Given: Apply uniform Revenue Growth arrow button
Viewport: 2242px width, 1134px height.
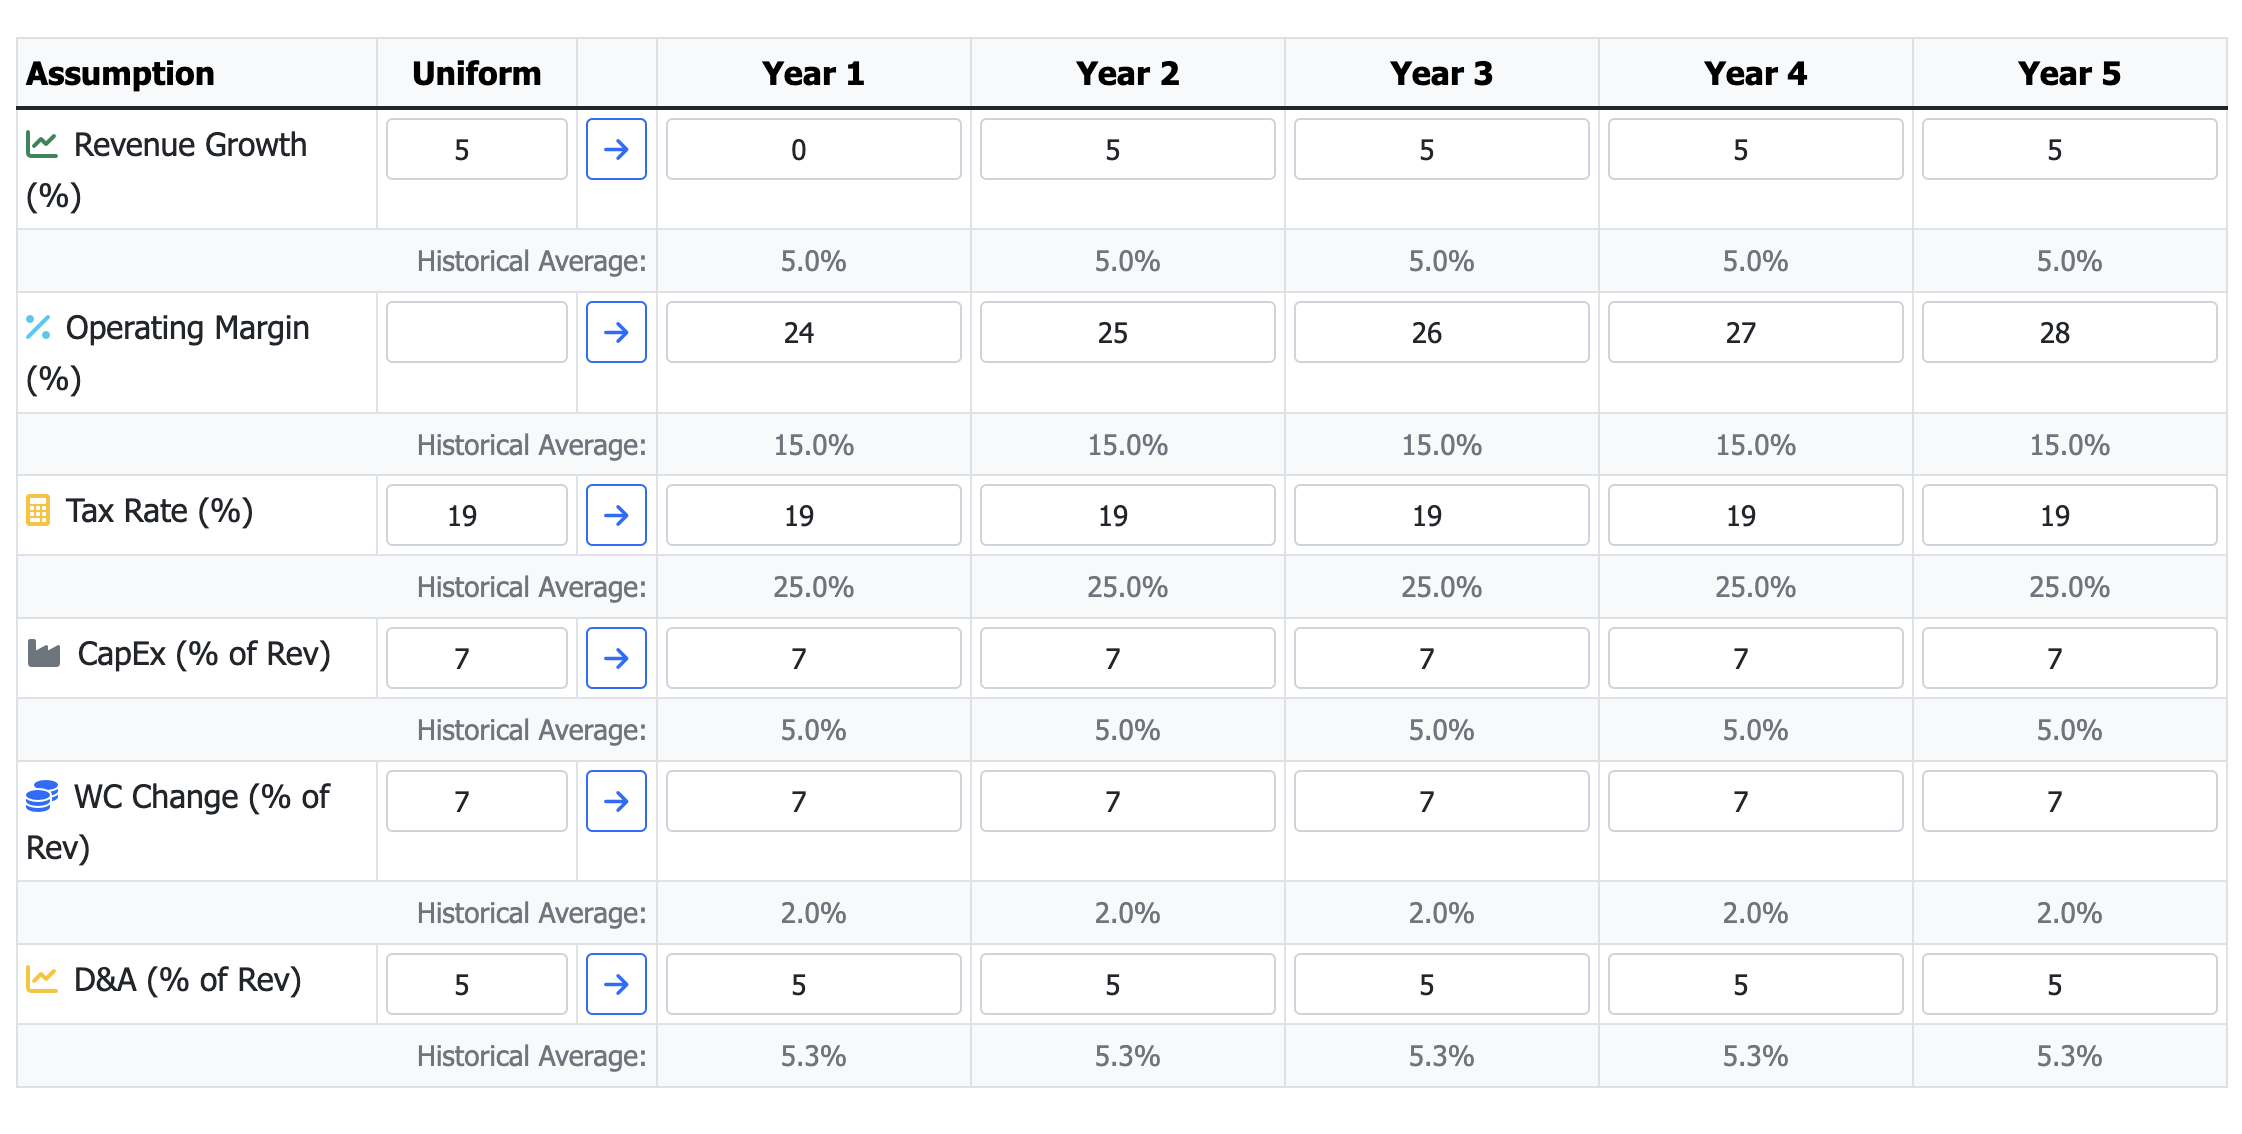Looking at the screenshot, I should click(x=616, y=149).
